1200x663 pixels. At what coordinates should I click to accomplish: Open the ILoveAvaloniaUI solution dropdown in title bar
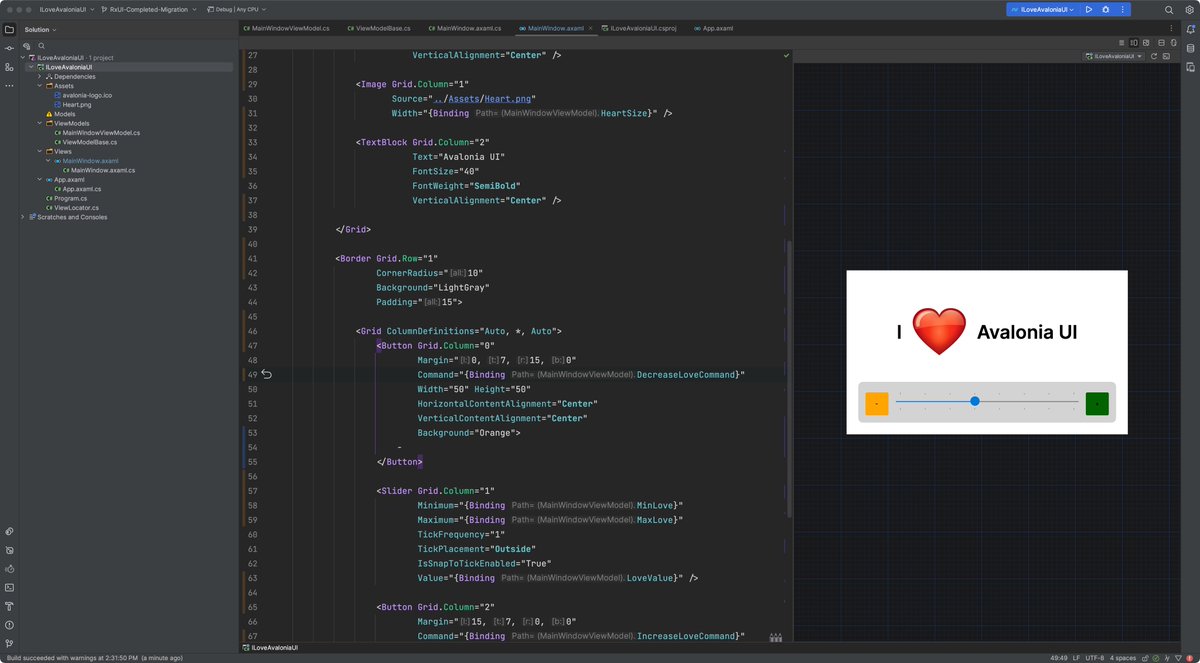coord(68,9)
